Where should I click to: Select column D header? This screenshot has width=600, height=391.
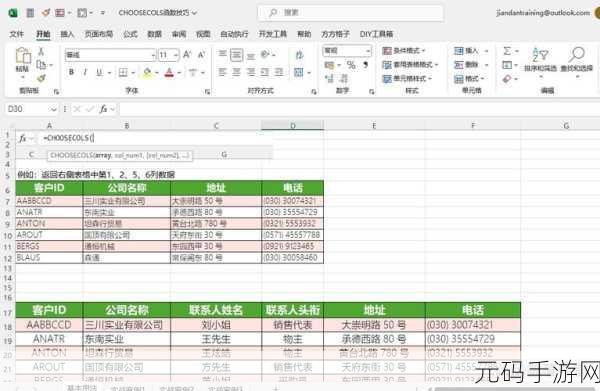(293, 125)
